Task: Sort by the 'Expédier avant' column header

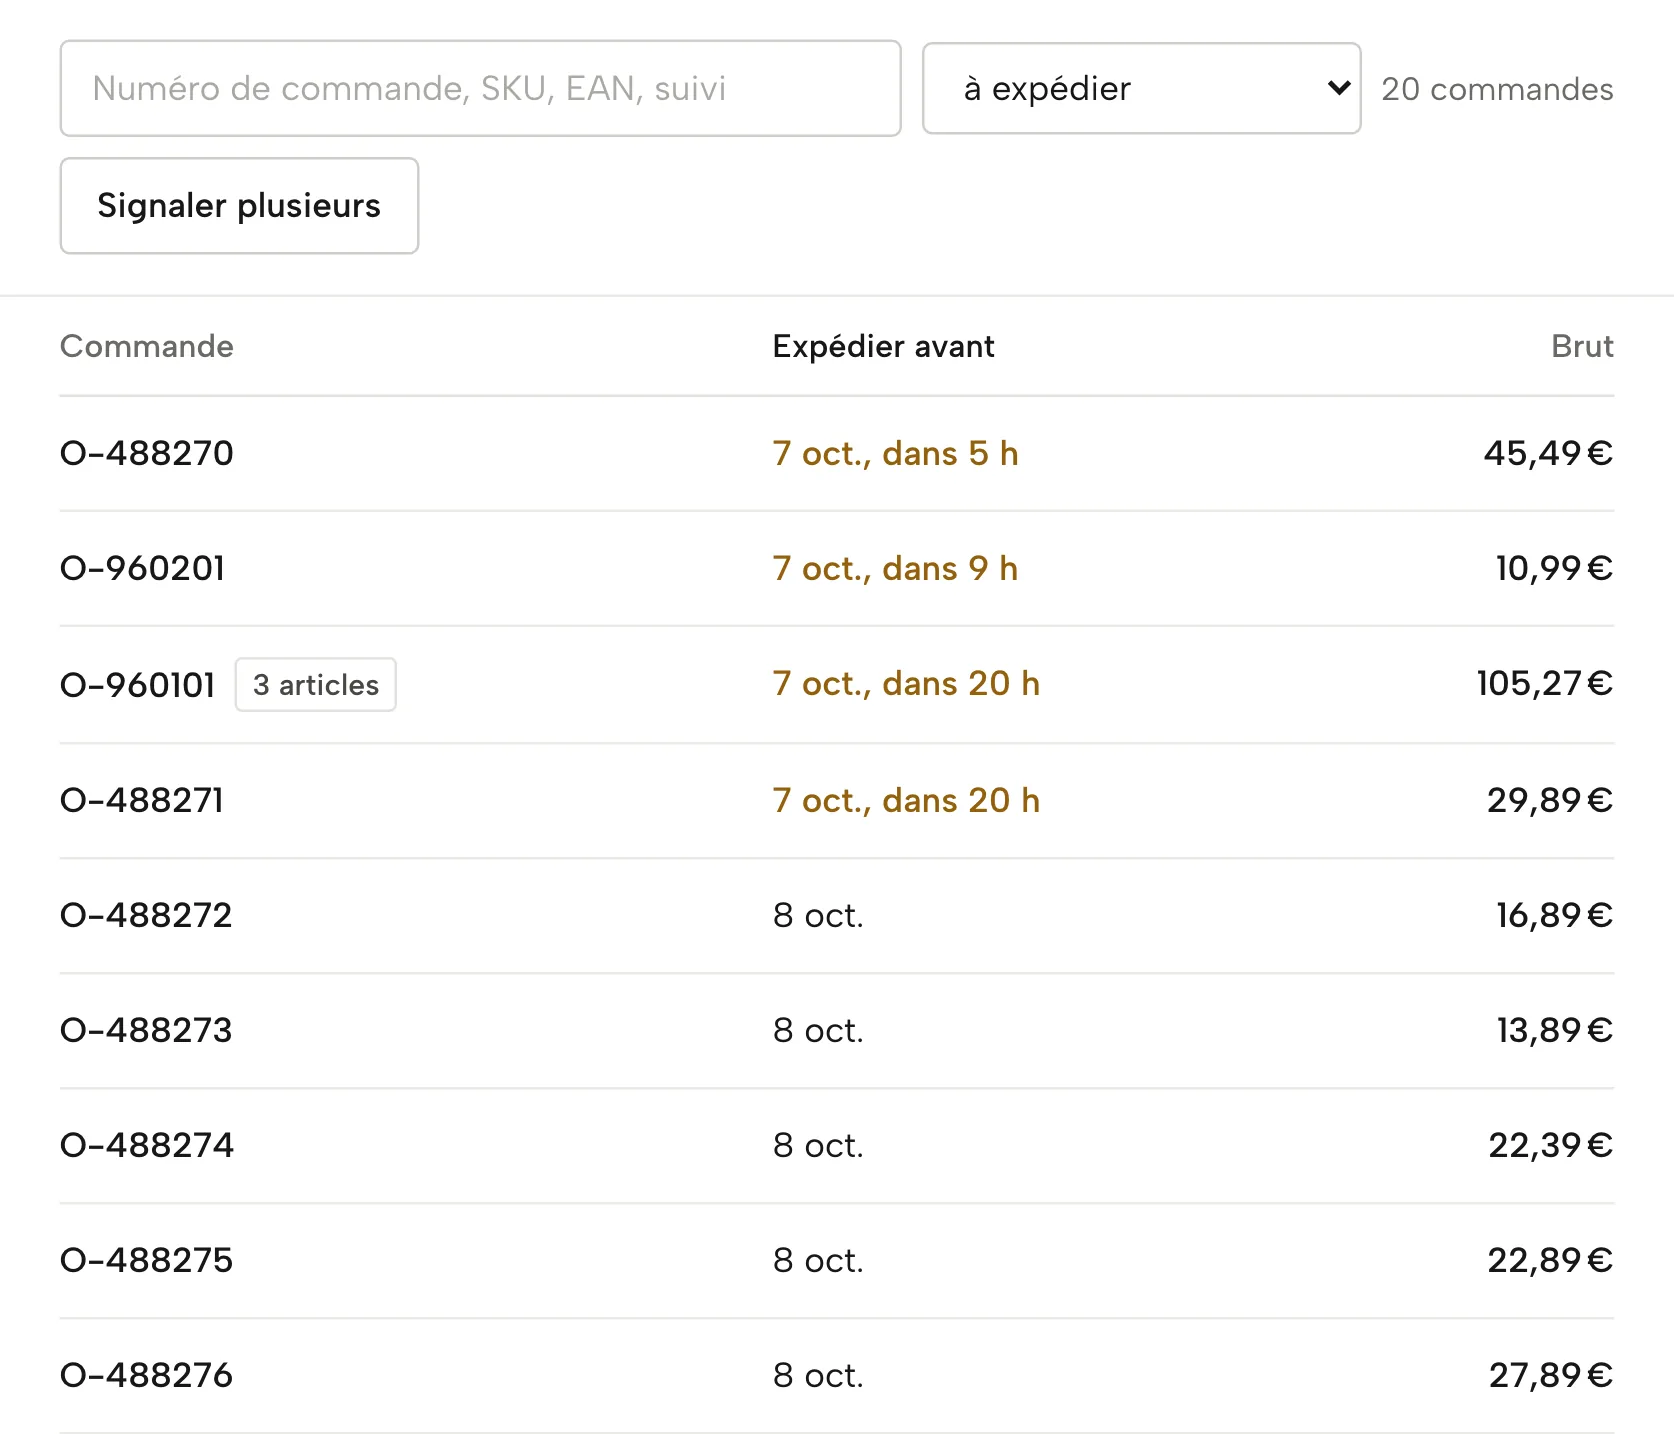Action: pyautogui.click(x=883, y=346)
